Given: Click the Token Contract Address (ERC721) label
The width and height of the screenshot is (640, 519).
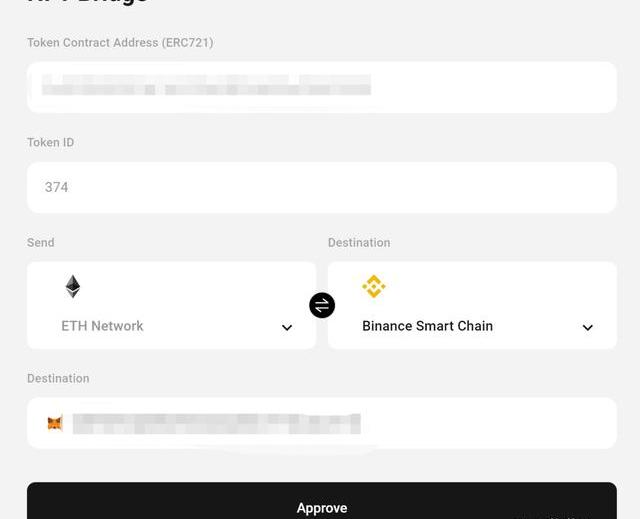Looking at the screenshot, I should click(x=120, y=43).
